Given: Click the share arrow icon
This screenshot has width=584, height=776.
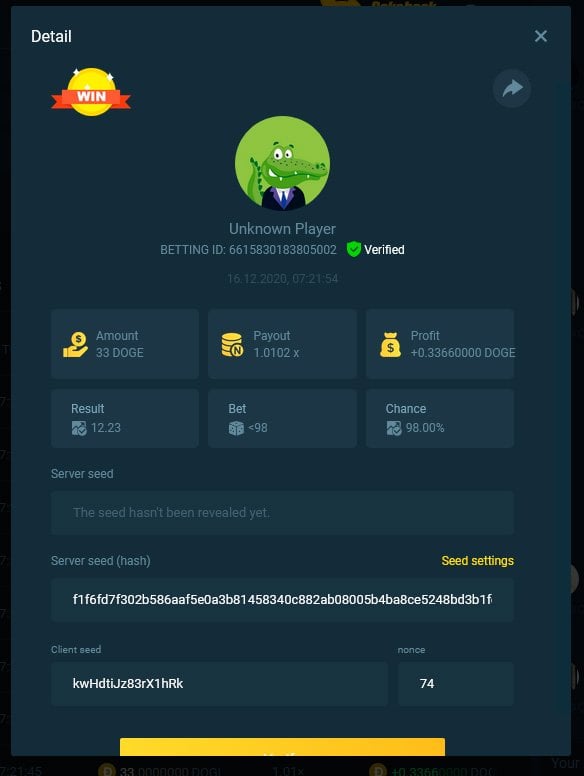Looking at the screenshot, I should [x=512, y=89].
